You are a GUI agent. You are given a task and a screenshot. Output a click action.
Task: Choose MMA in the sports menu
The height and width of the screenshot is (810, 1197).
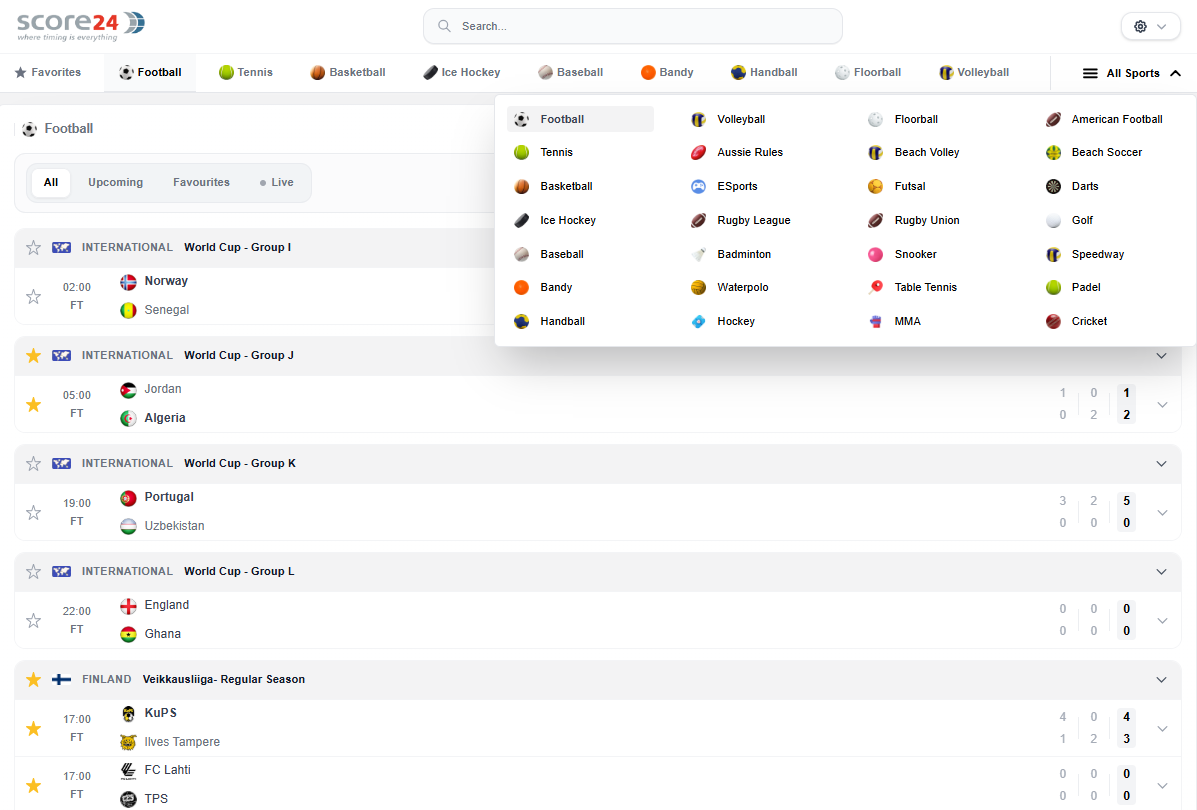895,321
